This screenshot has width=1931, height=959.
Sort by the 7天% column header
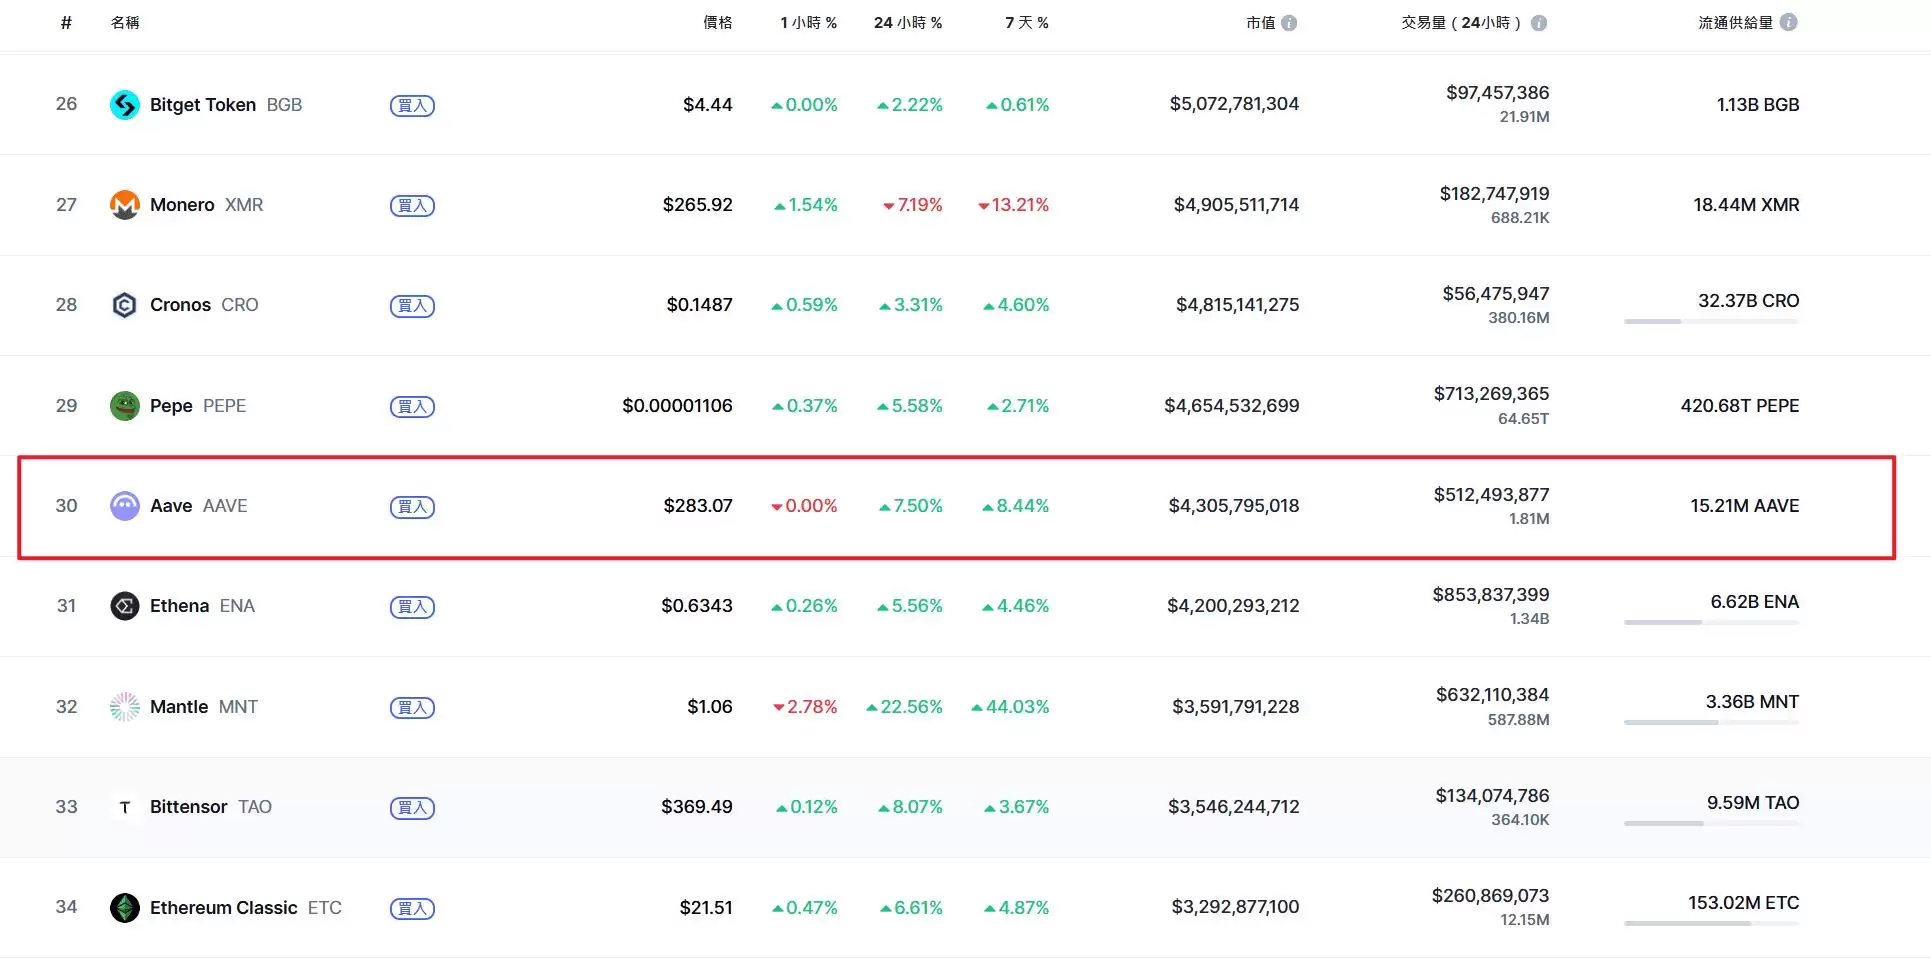point(1026,22)
